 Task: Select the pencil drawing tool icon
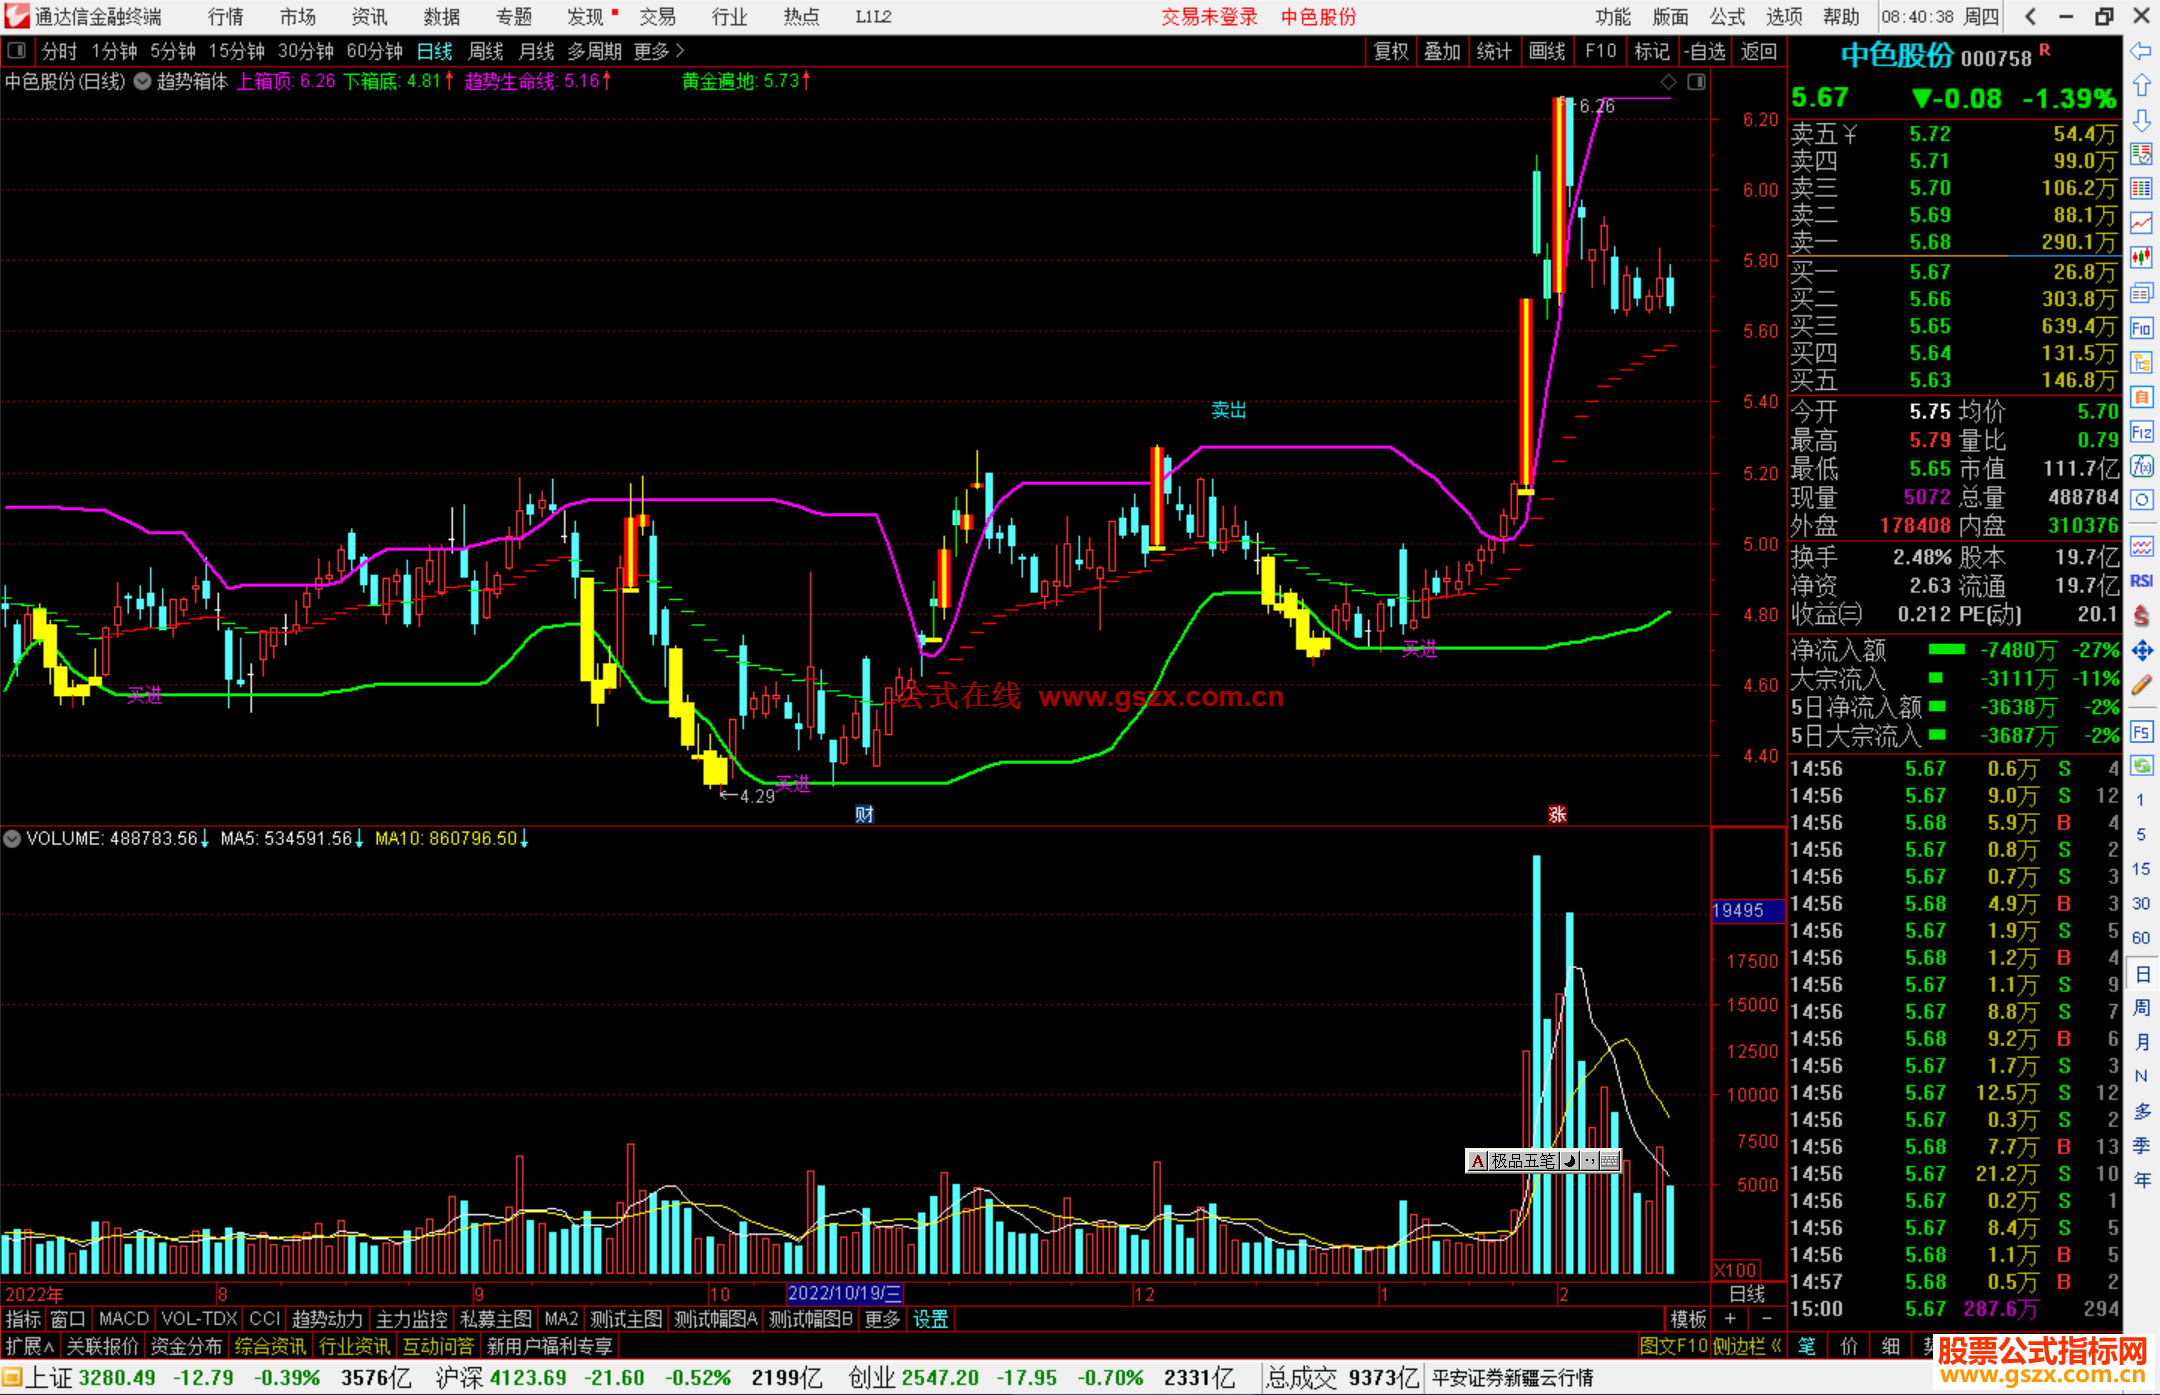tap(2141, 686)
